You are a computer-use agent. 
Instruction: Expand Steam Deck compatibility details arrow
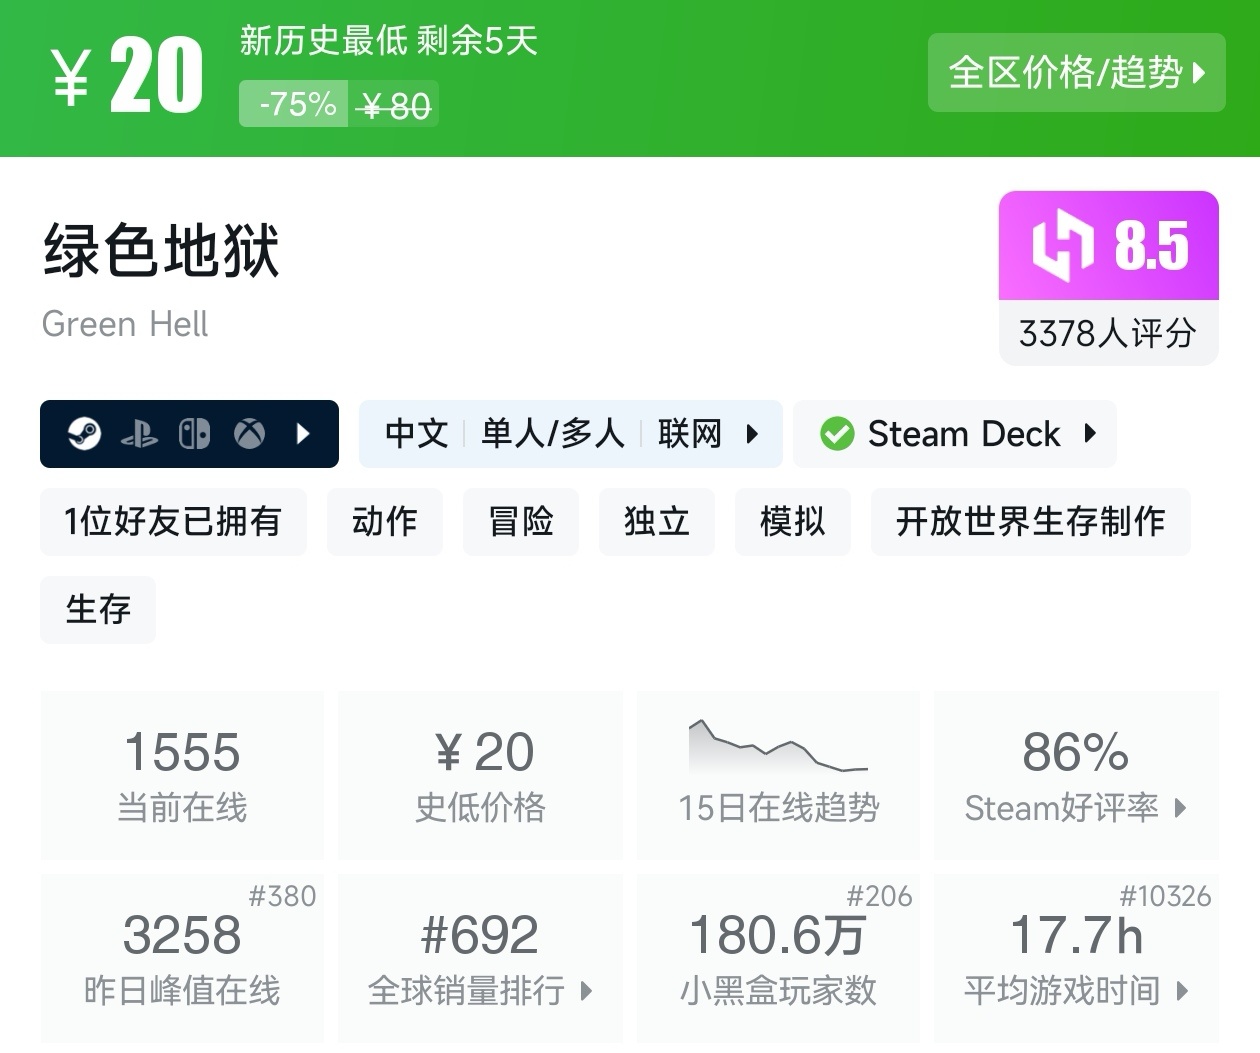pos(1090,434)
